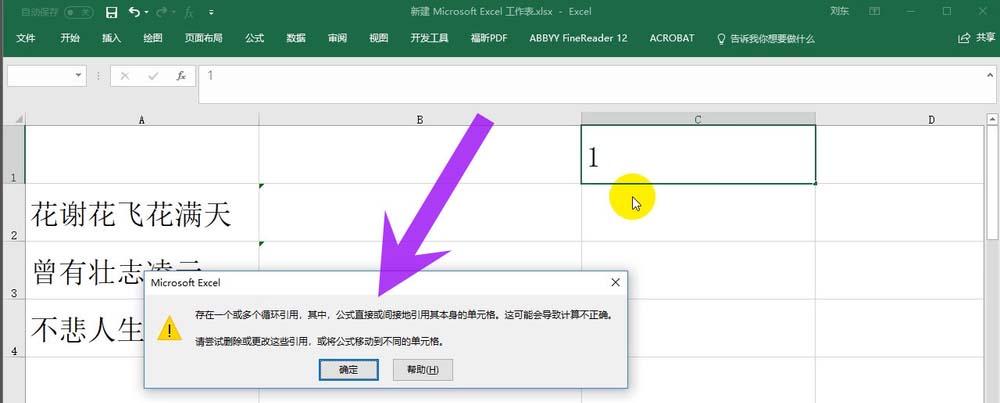The width and height of the screenshot is (1000, 403).
Task: Close the Microsoft Excel warning dialog
Action: pyautogui.click(x=615, y=282)
